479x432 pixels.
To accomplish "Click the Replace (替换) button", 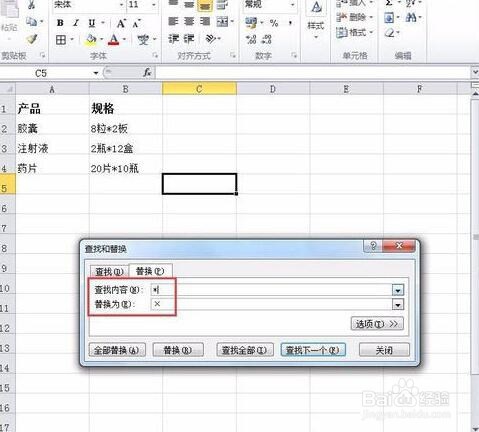I will pyautogui.click(x=178, y=350).
